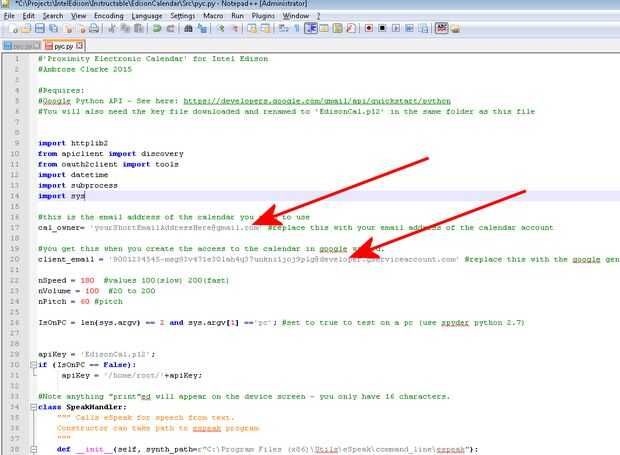
Task: Play back the recorded macro
Action: [x=396, y=28]
